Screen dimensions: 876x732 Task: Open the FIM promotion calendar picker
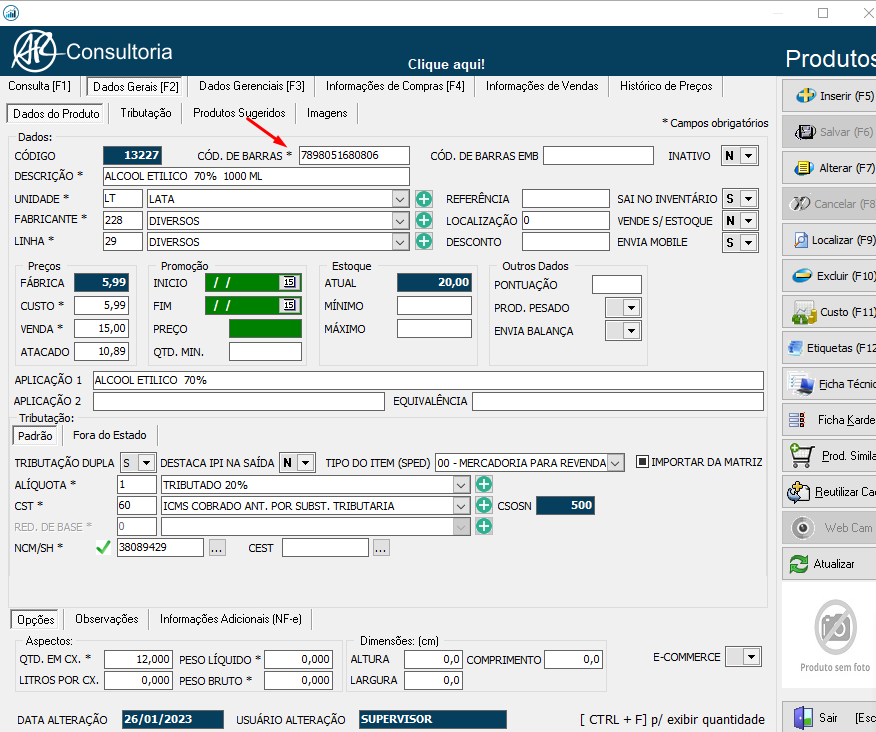tap(289, 305)
